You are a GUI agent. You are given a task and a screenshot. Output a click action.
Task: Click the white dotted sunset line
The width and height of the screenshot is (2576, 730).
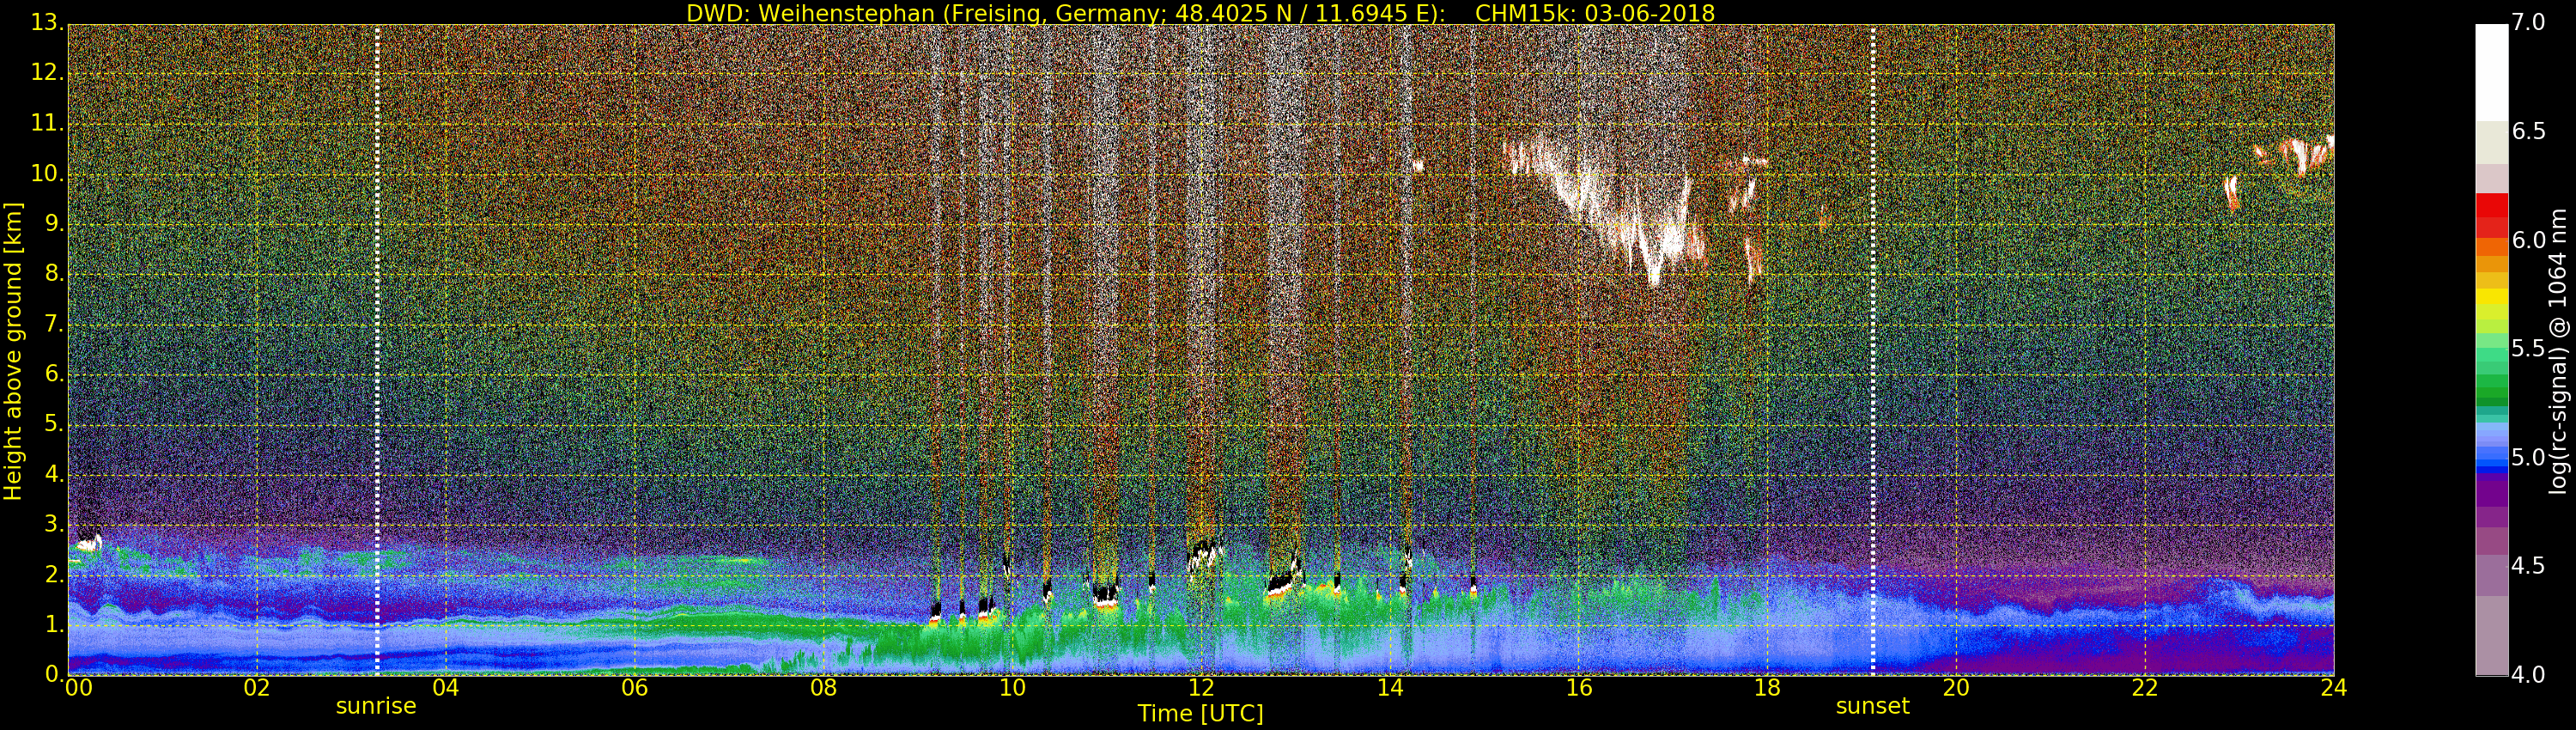coord(1873,350)
